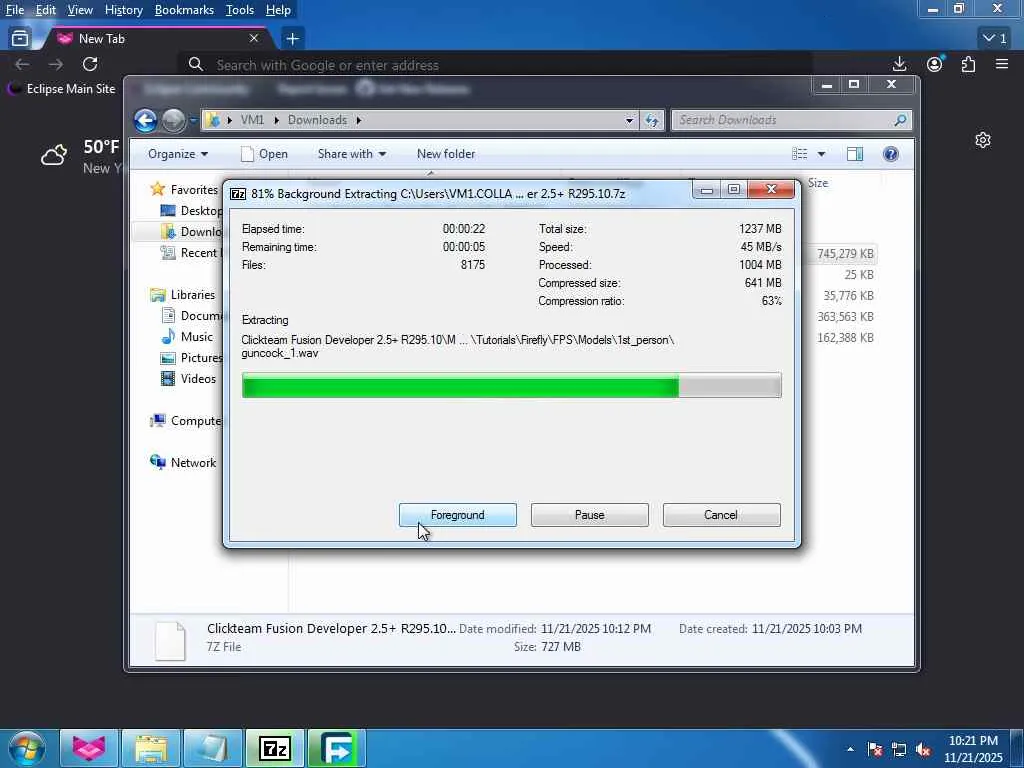Viewport: 1024px width, 768px height.
Task: Open the Organize dropdown menu
Action: point(178,154)
